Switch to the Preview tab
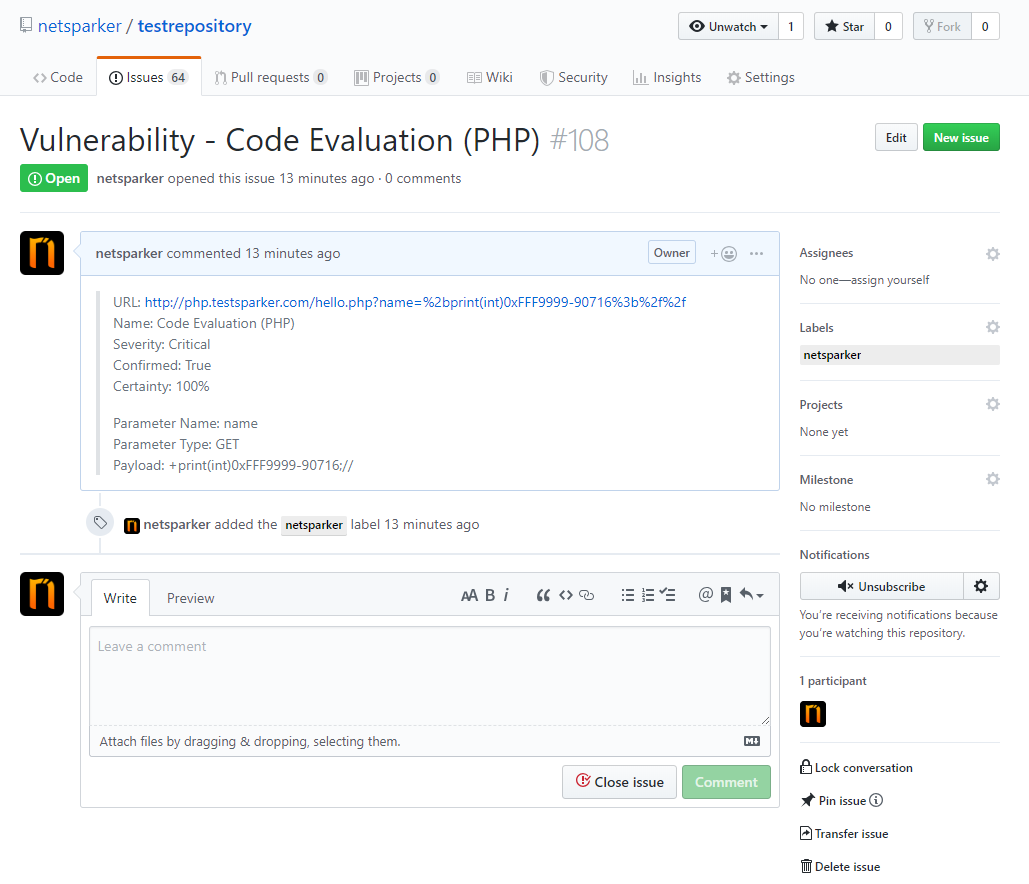This screenshot has width=1029, height=884. point(190,598)
